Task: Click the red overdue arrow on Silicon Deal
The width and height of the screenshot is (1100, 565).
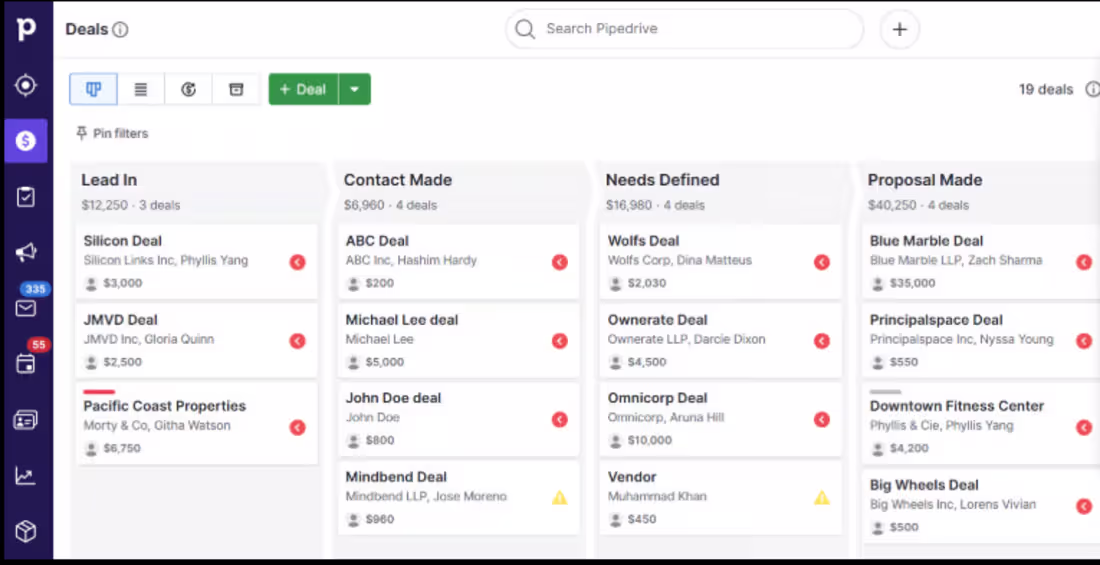Action: pos(297,262)
